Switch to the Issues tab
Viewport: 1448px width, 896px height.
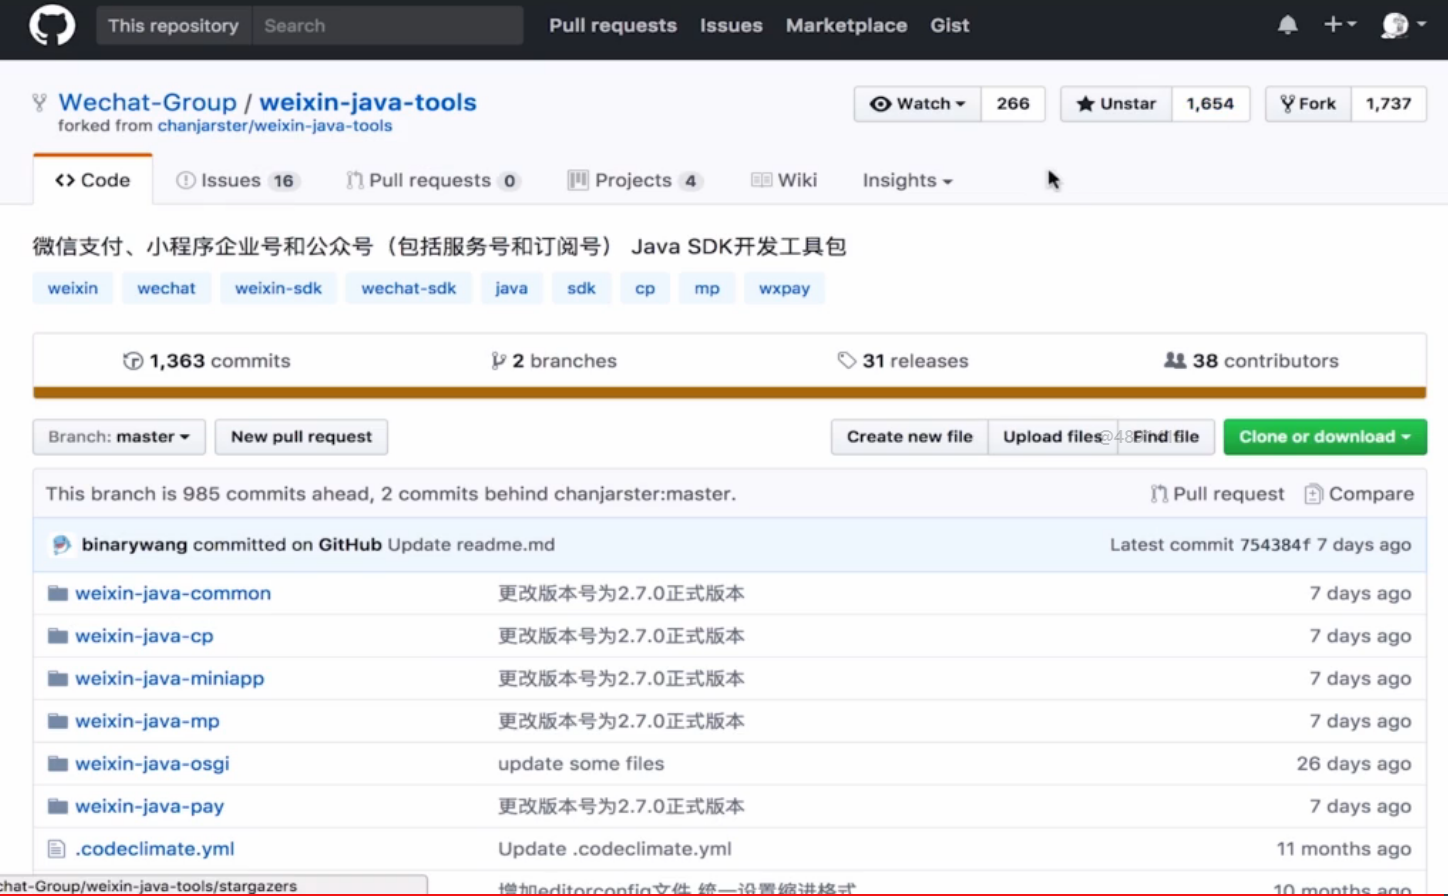click(x=237, y=181)
